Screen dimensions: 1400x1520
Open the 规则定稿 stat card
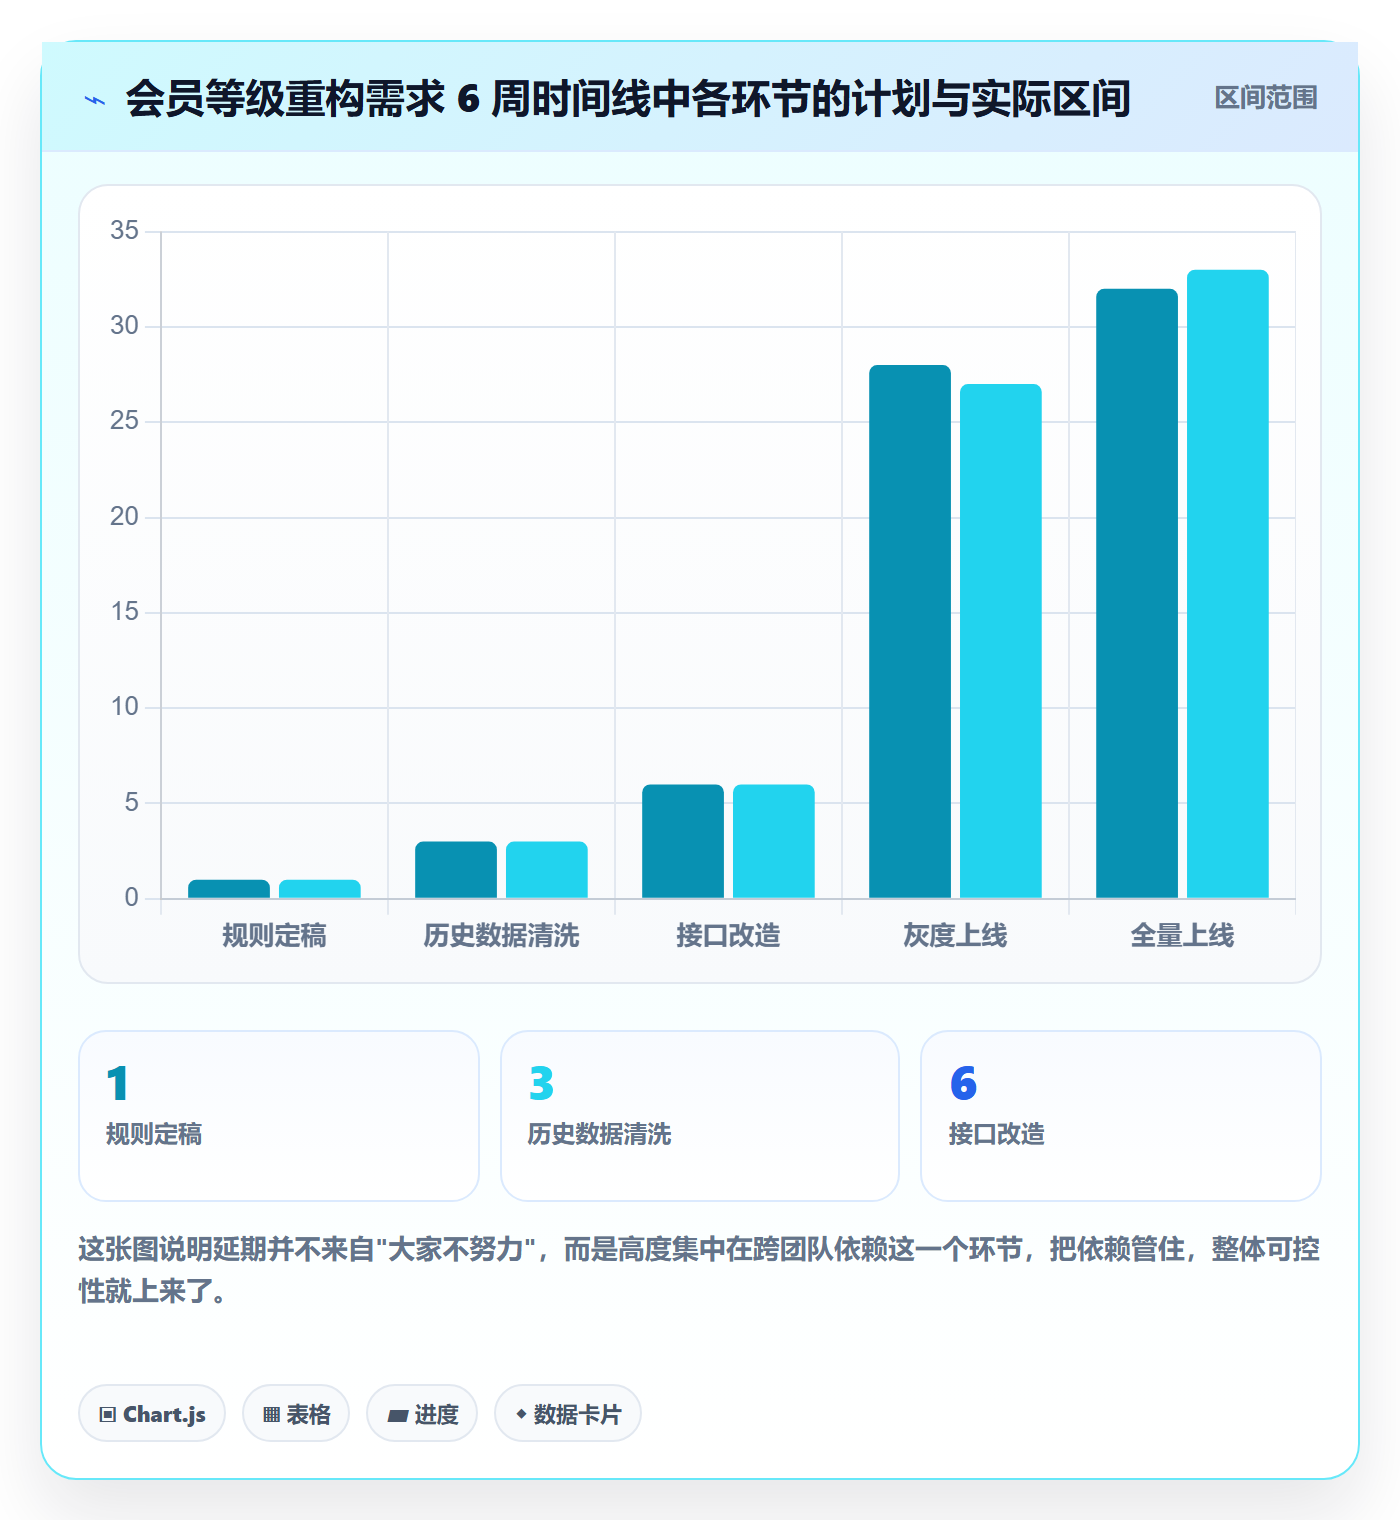click(x=279, y=1115)
